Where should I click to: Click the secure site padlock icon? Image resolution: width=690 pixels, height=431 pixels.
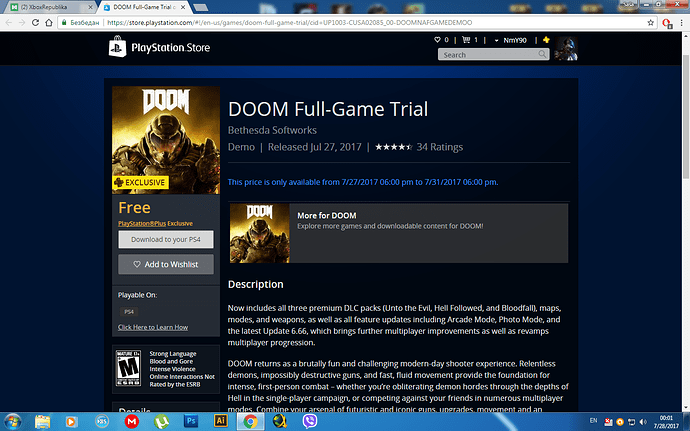coord(64,22)
